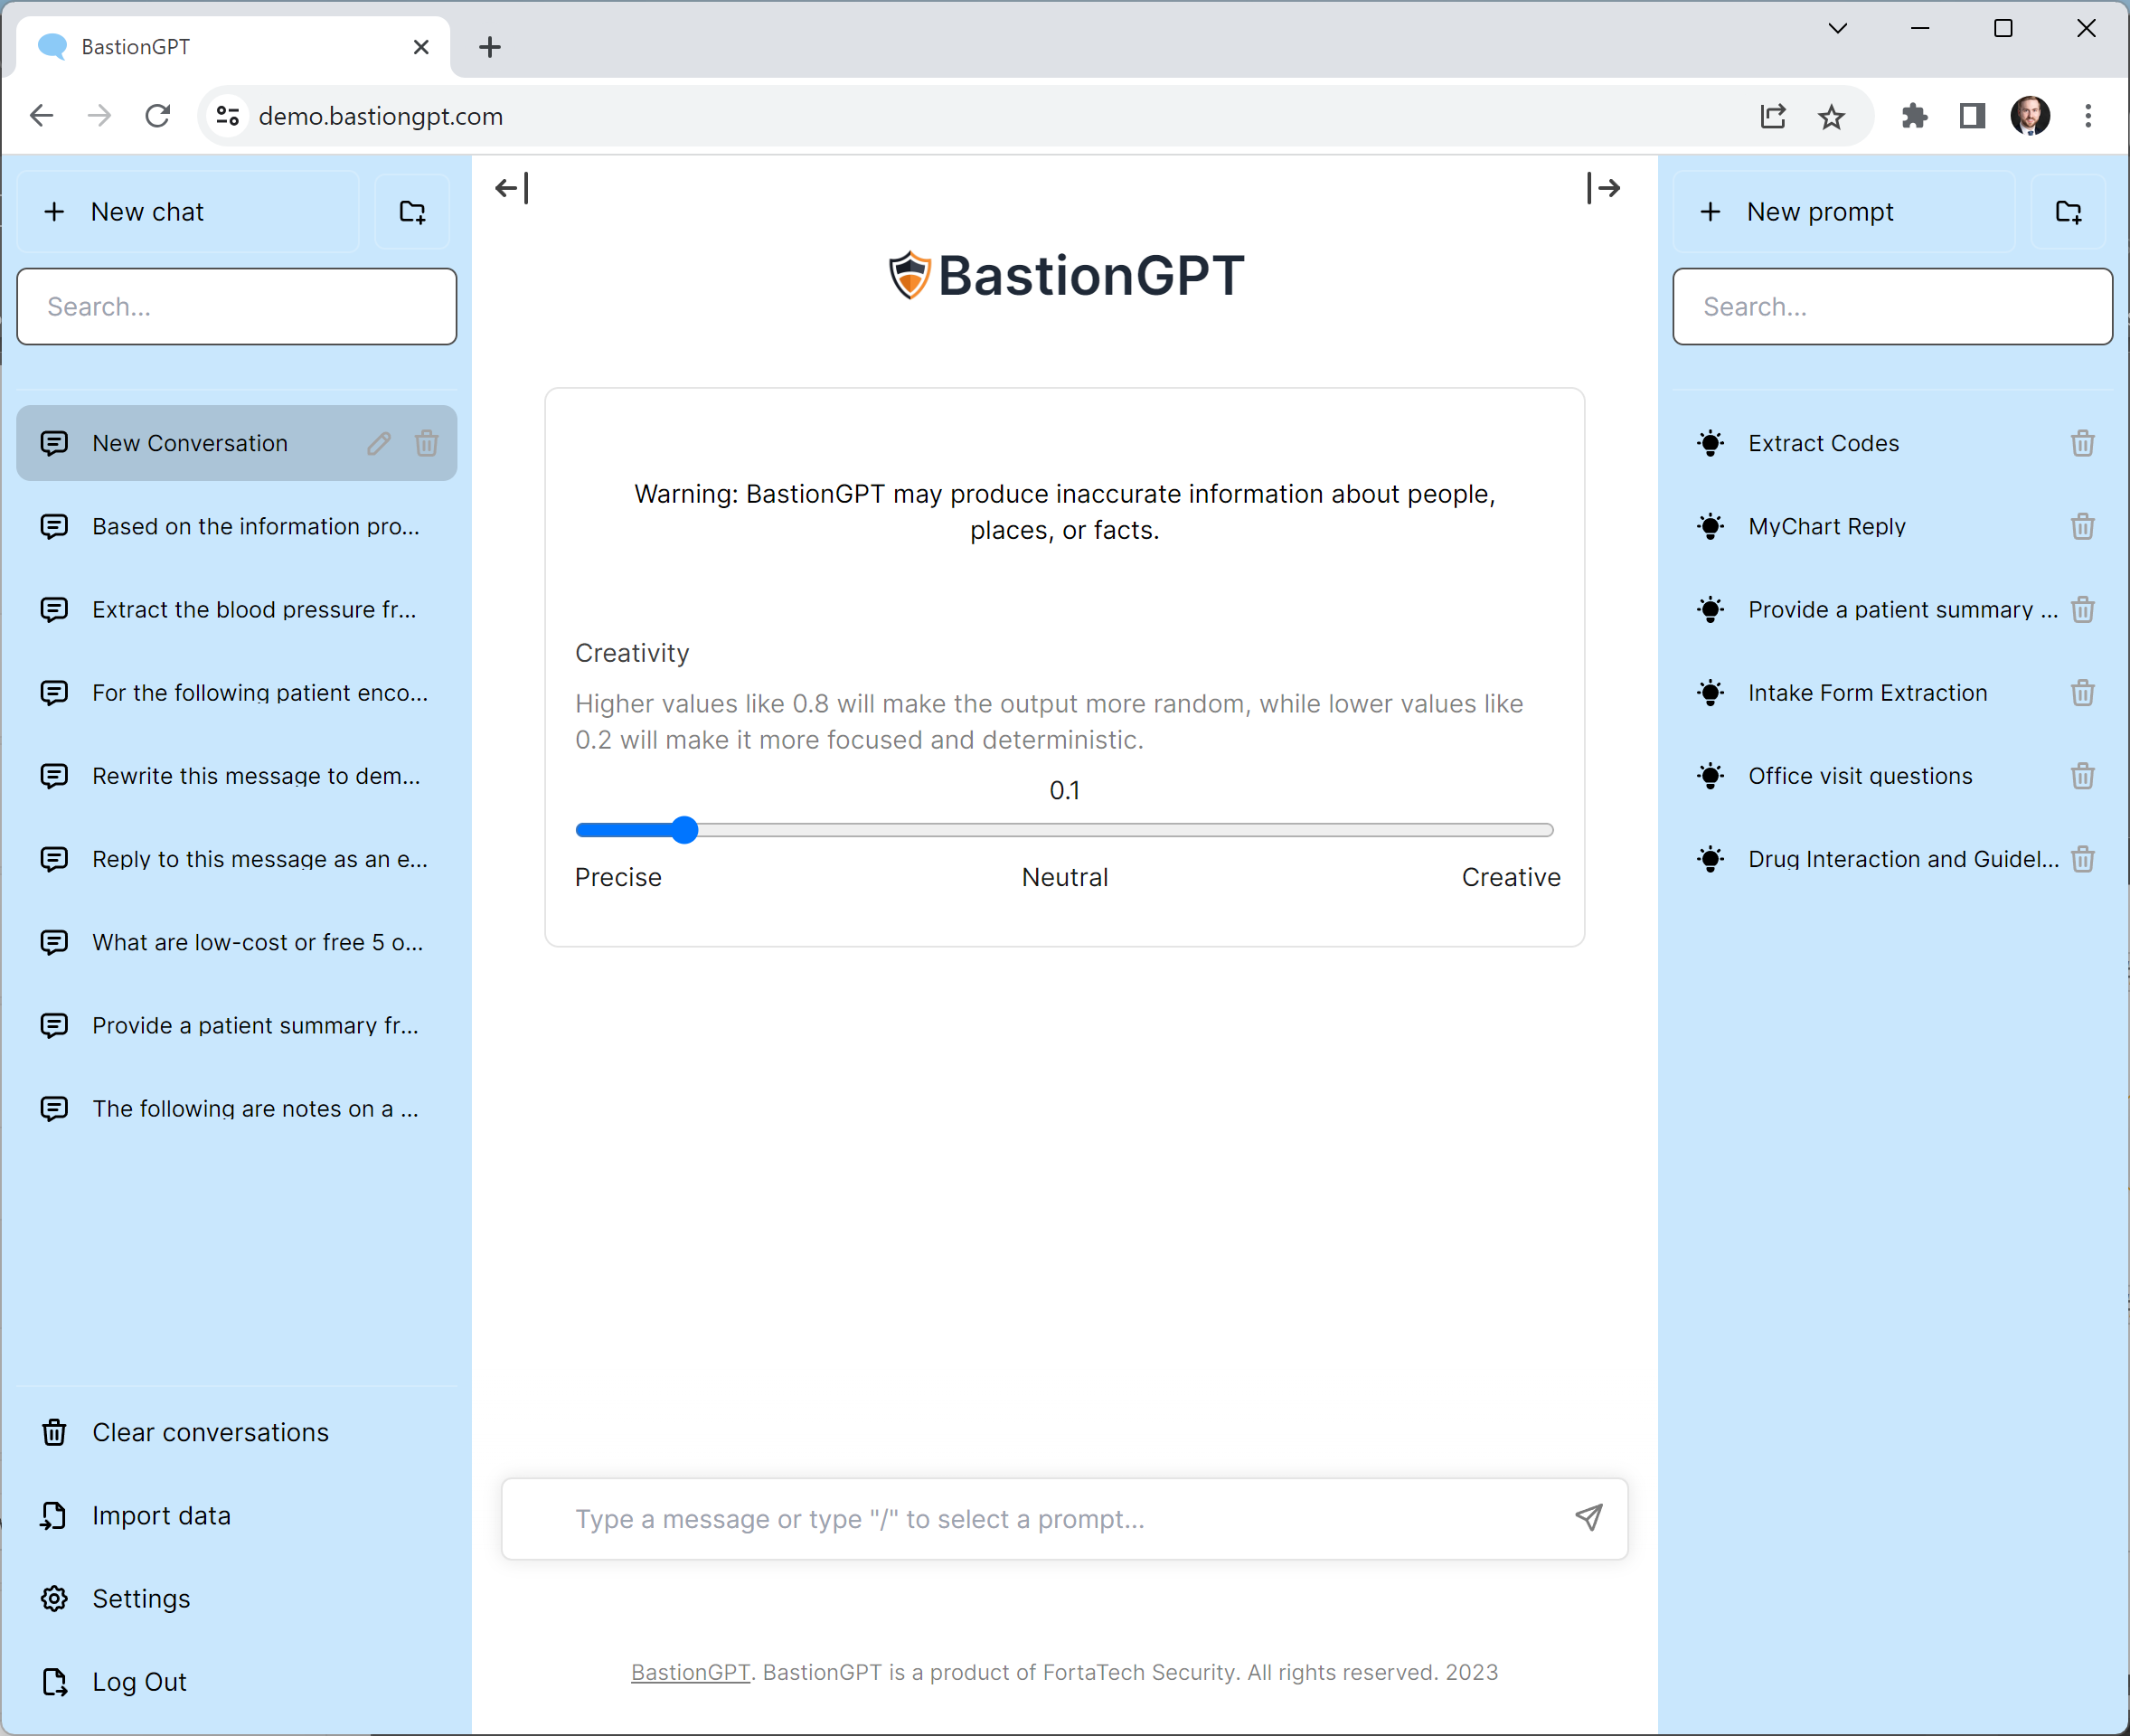Open the BastionGPT footer link
This screenshot has height=1736, width=2130.
[689, 1671]
